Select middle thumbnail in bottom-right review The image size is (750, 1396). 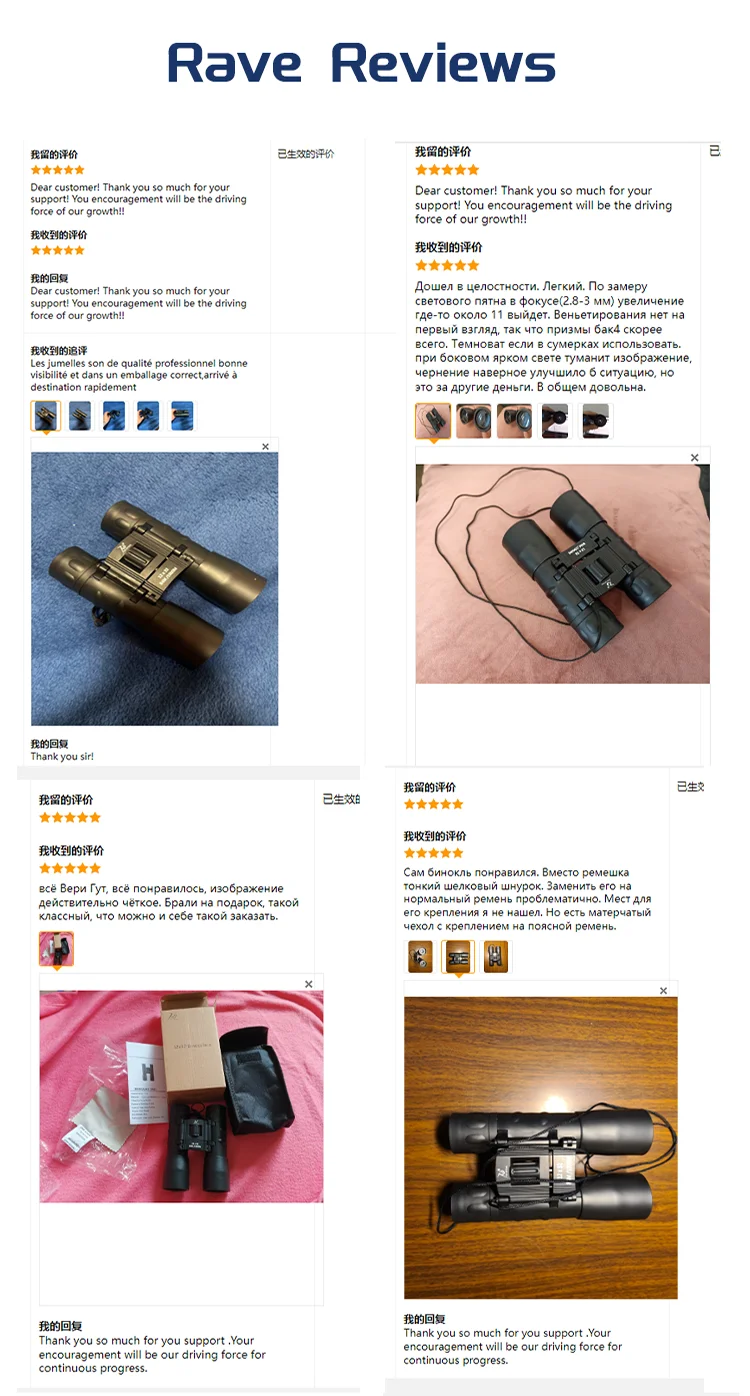point(458,957)
